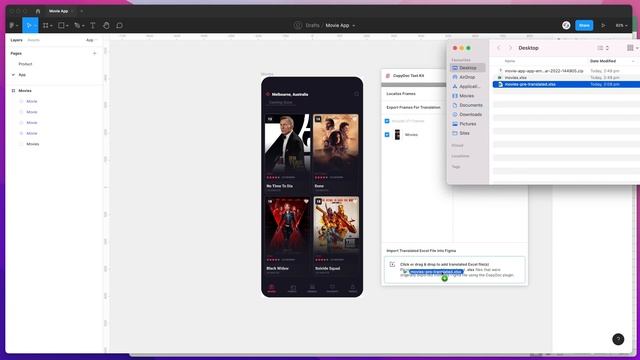Click the Movies frame icon in layers
The width and height of the screenshot is (640, 360).
coord(13,91)
